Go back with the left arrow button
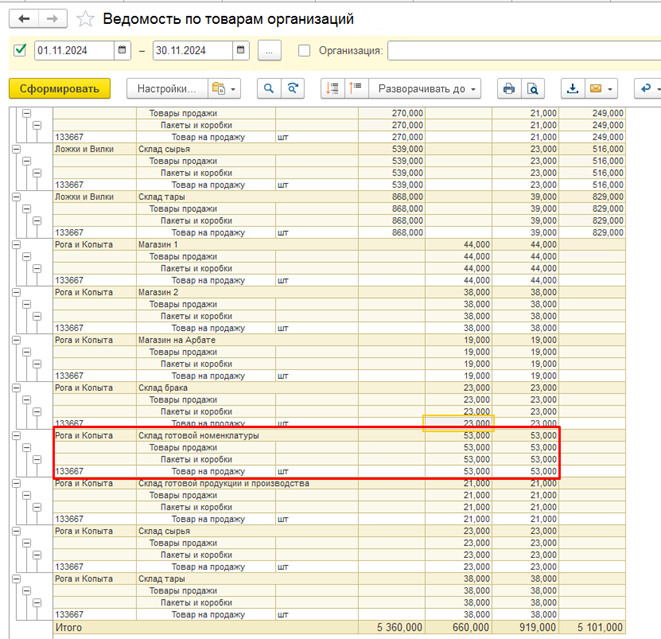Image resolution: width=661 pixels, height=639 pixels. [24, 19]
